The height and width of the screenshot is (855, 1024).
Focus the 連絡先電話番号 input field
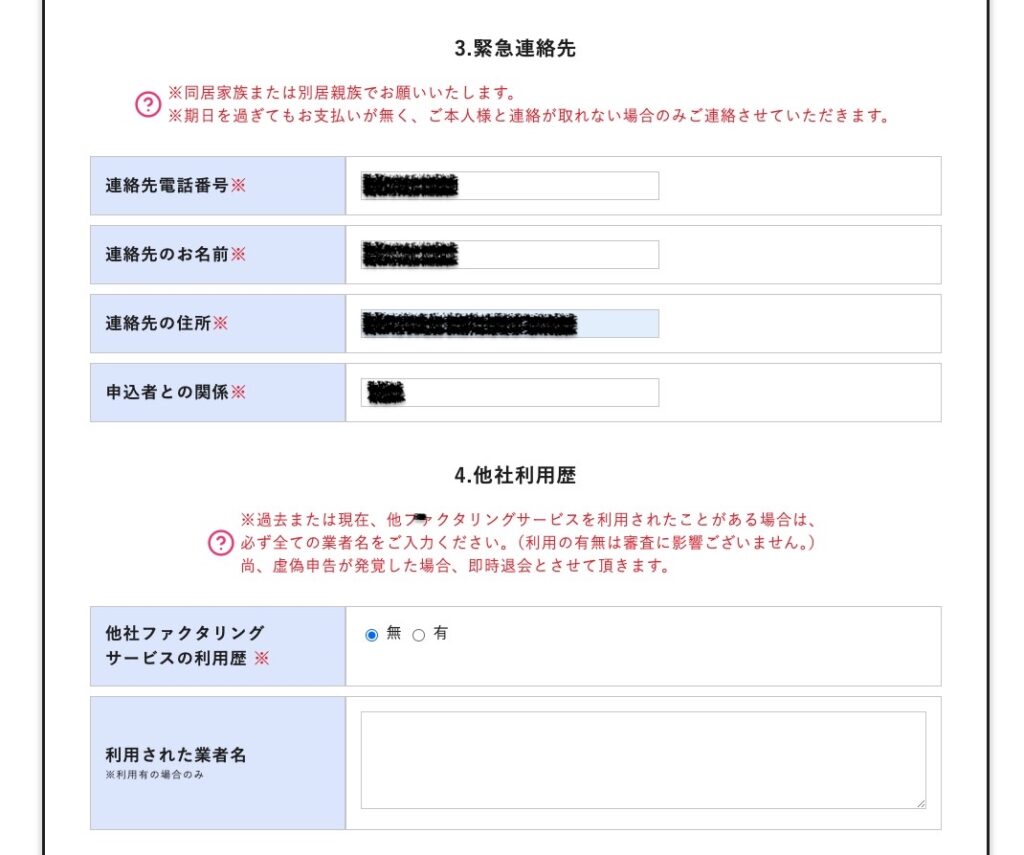[509, 186]
